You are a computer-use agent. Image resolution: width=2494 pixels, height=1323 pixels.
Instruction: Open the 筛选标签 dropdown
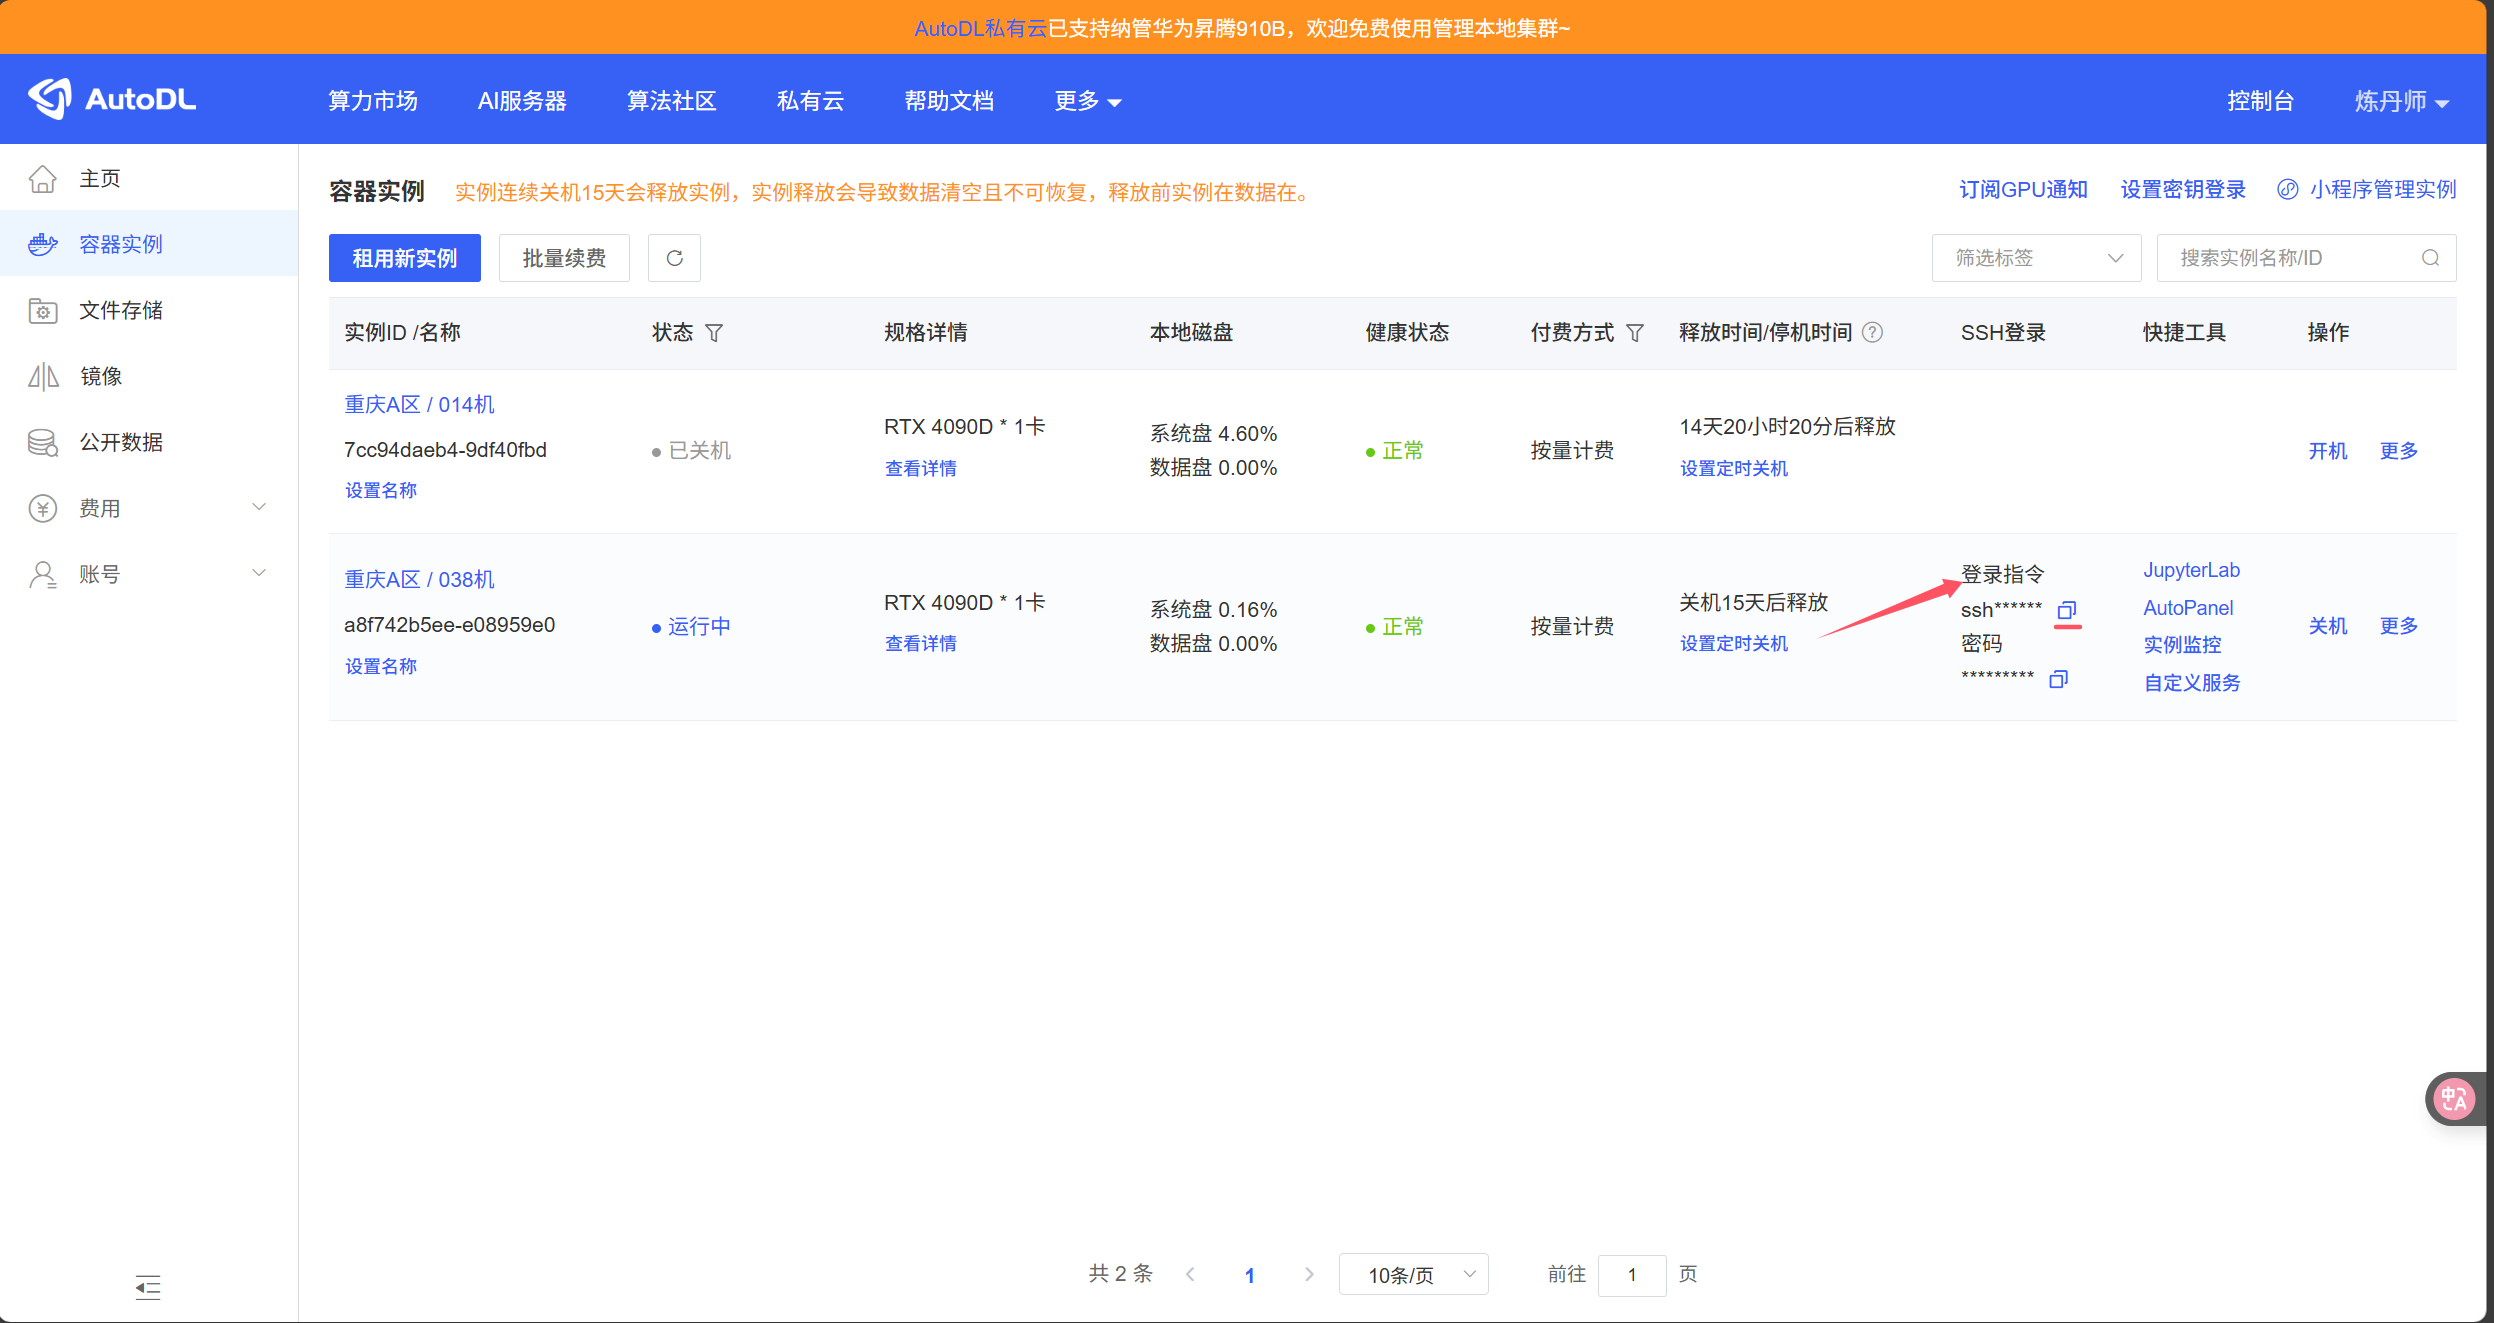click(x=2036, y=258)
